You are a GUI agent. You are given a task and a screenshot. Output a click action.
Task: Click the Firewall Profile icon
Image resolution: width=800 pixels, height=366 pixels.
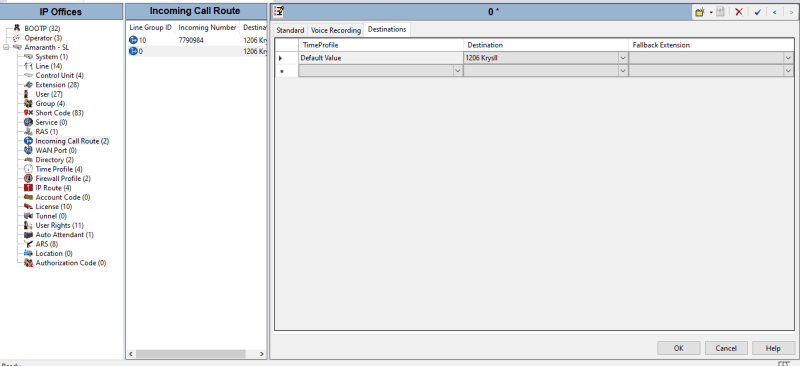click(x=29, y=178)
